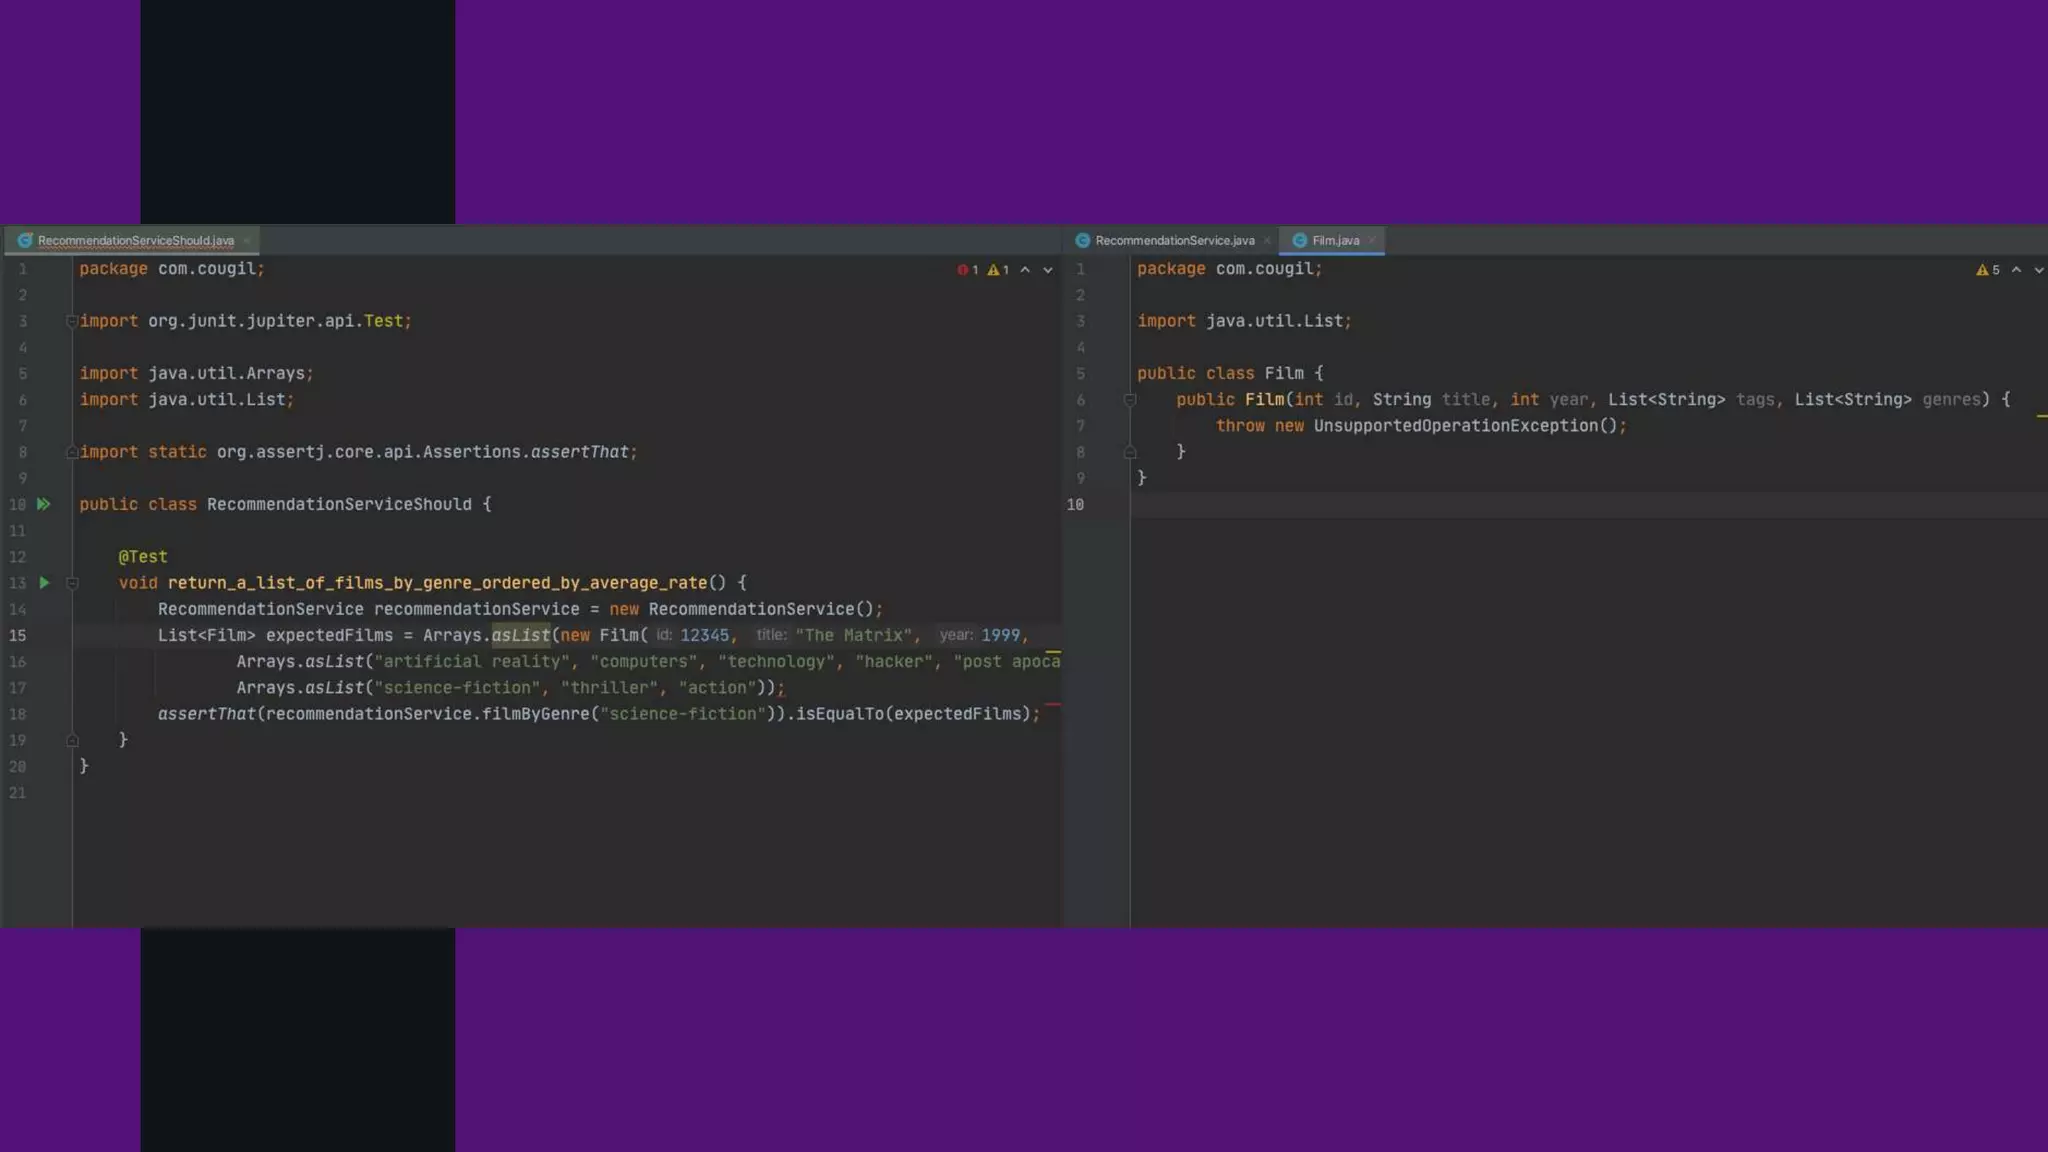The height and width of the screenshot is (1152, 2048).
Task: Click red error stripe mark near line 18
Action: 1053,705
